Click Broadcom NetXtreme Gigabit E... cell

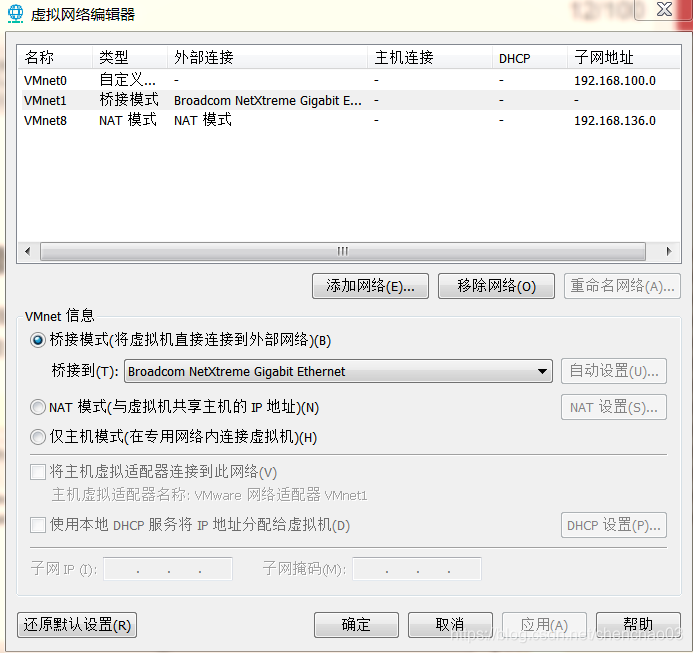pyautogui.click(x=268, y=100)
